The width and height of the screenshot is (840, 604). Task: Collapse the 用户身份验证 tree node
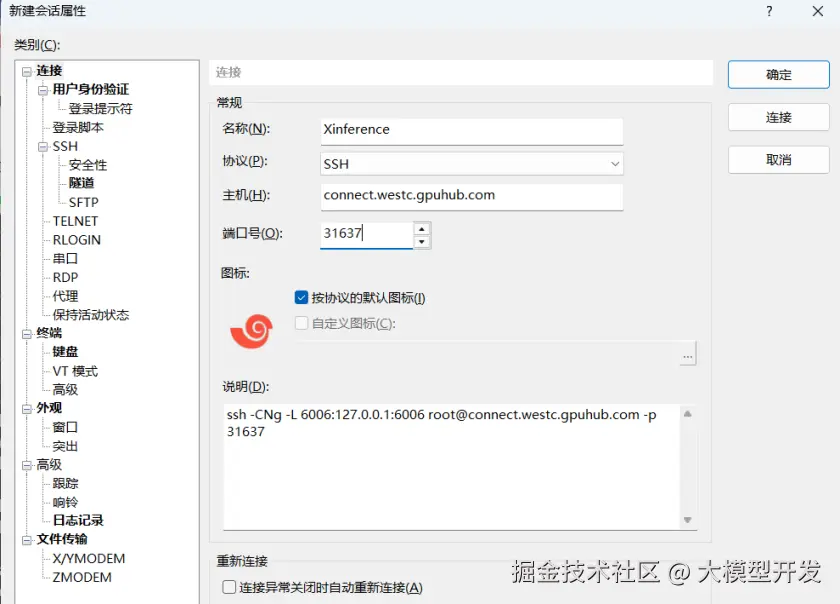(x=43, y=90)
